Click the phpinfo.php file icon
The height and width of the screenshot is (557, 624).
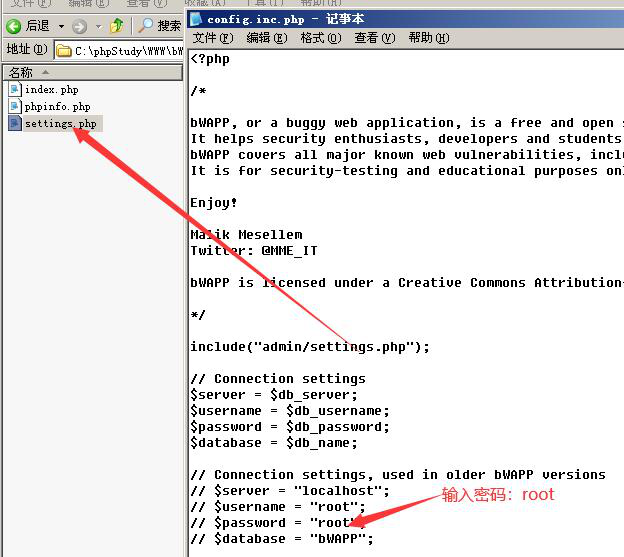pos(15,107)
